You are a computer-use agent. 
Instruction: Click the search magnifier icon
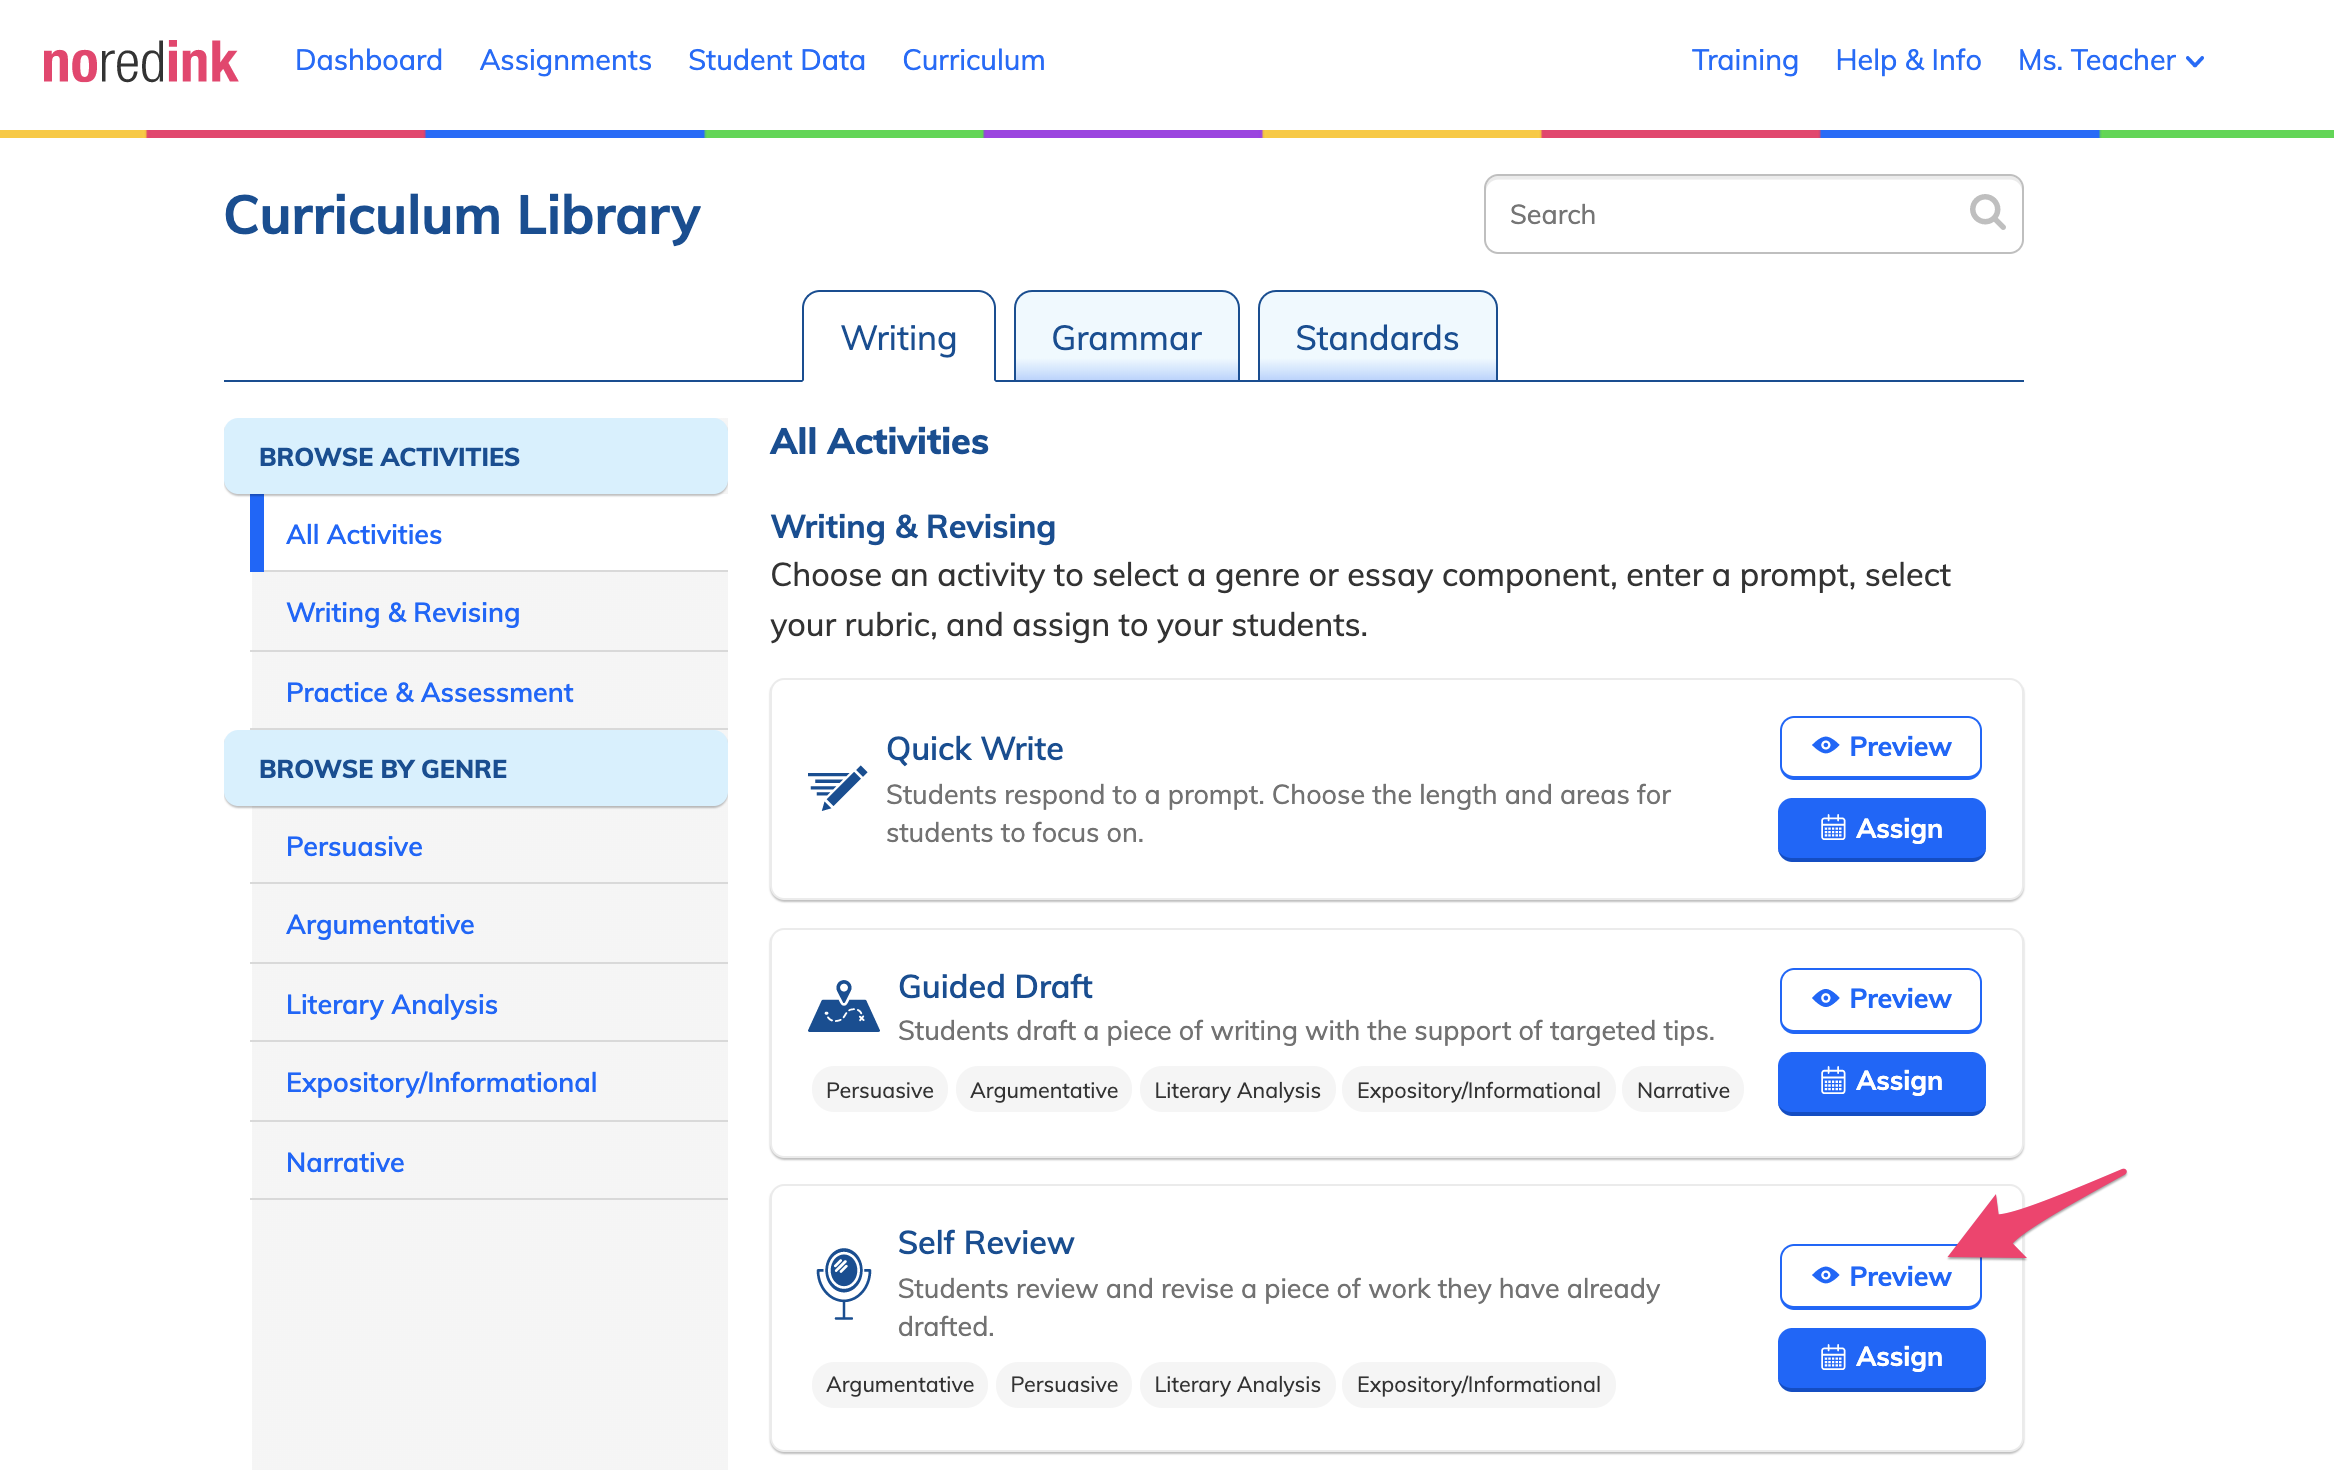[x=1987, y=213]
